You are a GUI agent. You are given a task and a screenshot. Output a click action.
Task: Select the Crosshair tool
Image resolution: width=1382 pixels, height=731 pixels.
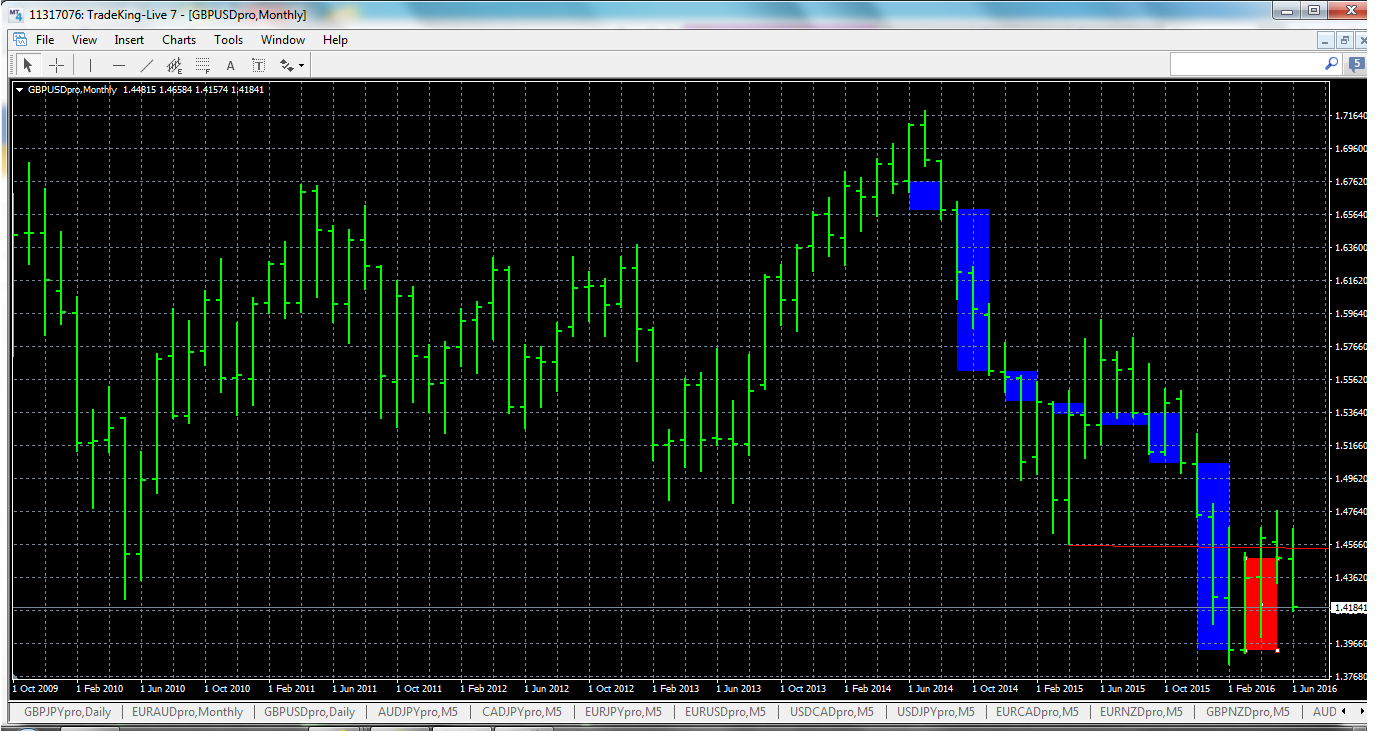[56, 64]
